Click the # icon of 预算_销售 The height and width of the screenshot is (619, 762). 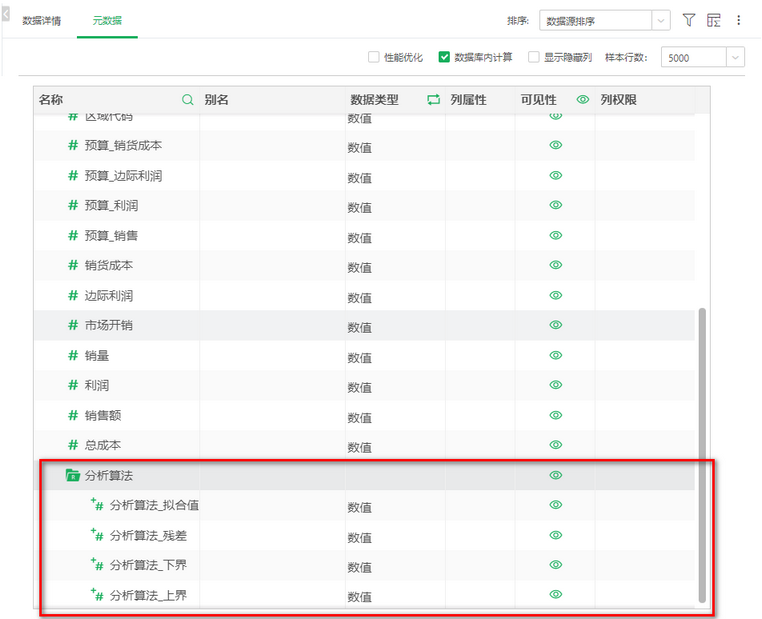[x=73, y=236]
